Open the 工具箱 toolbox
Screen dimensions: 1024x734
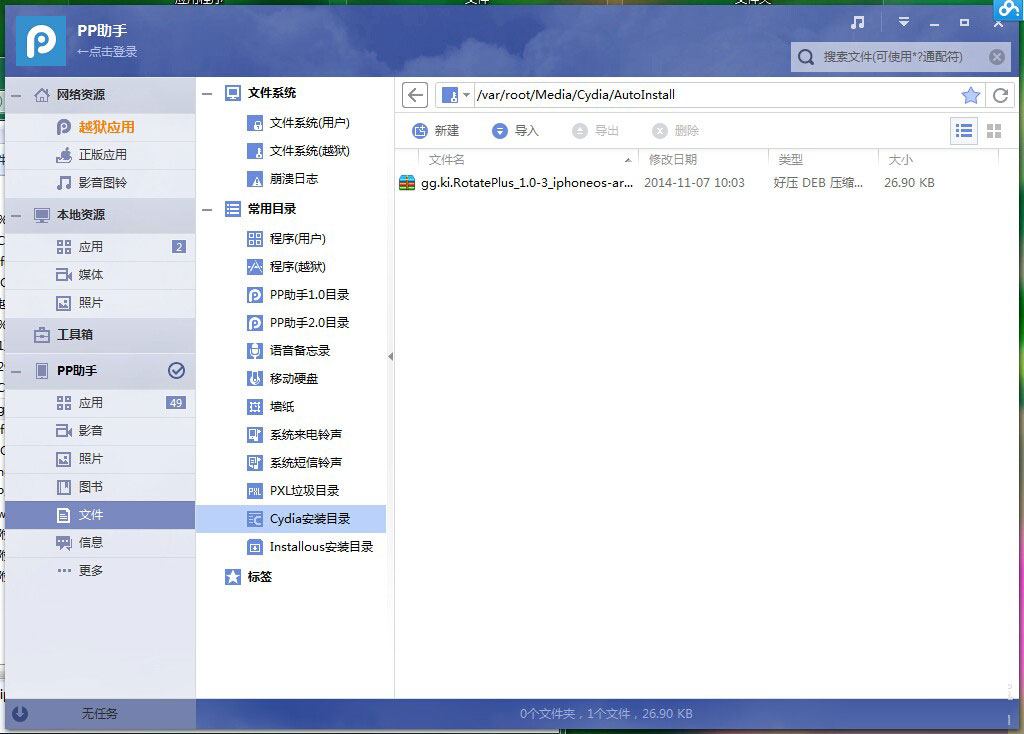point(100,335)
